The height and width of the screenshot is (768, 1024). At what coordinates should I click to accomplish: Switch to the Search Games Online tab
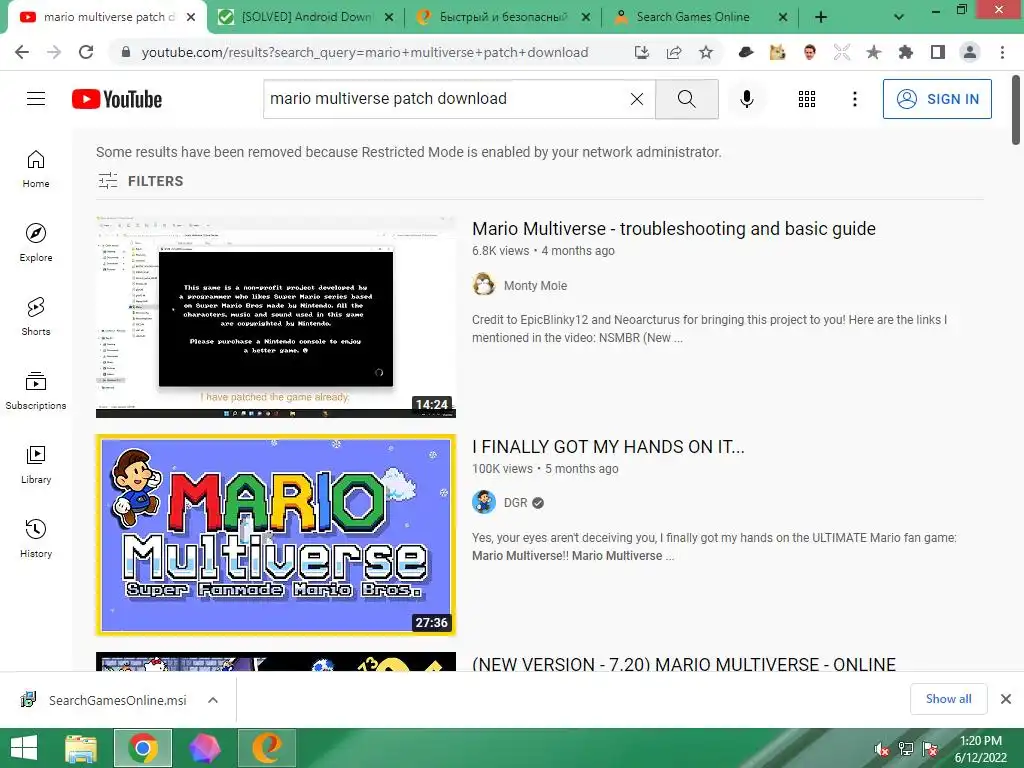(692, 17)
